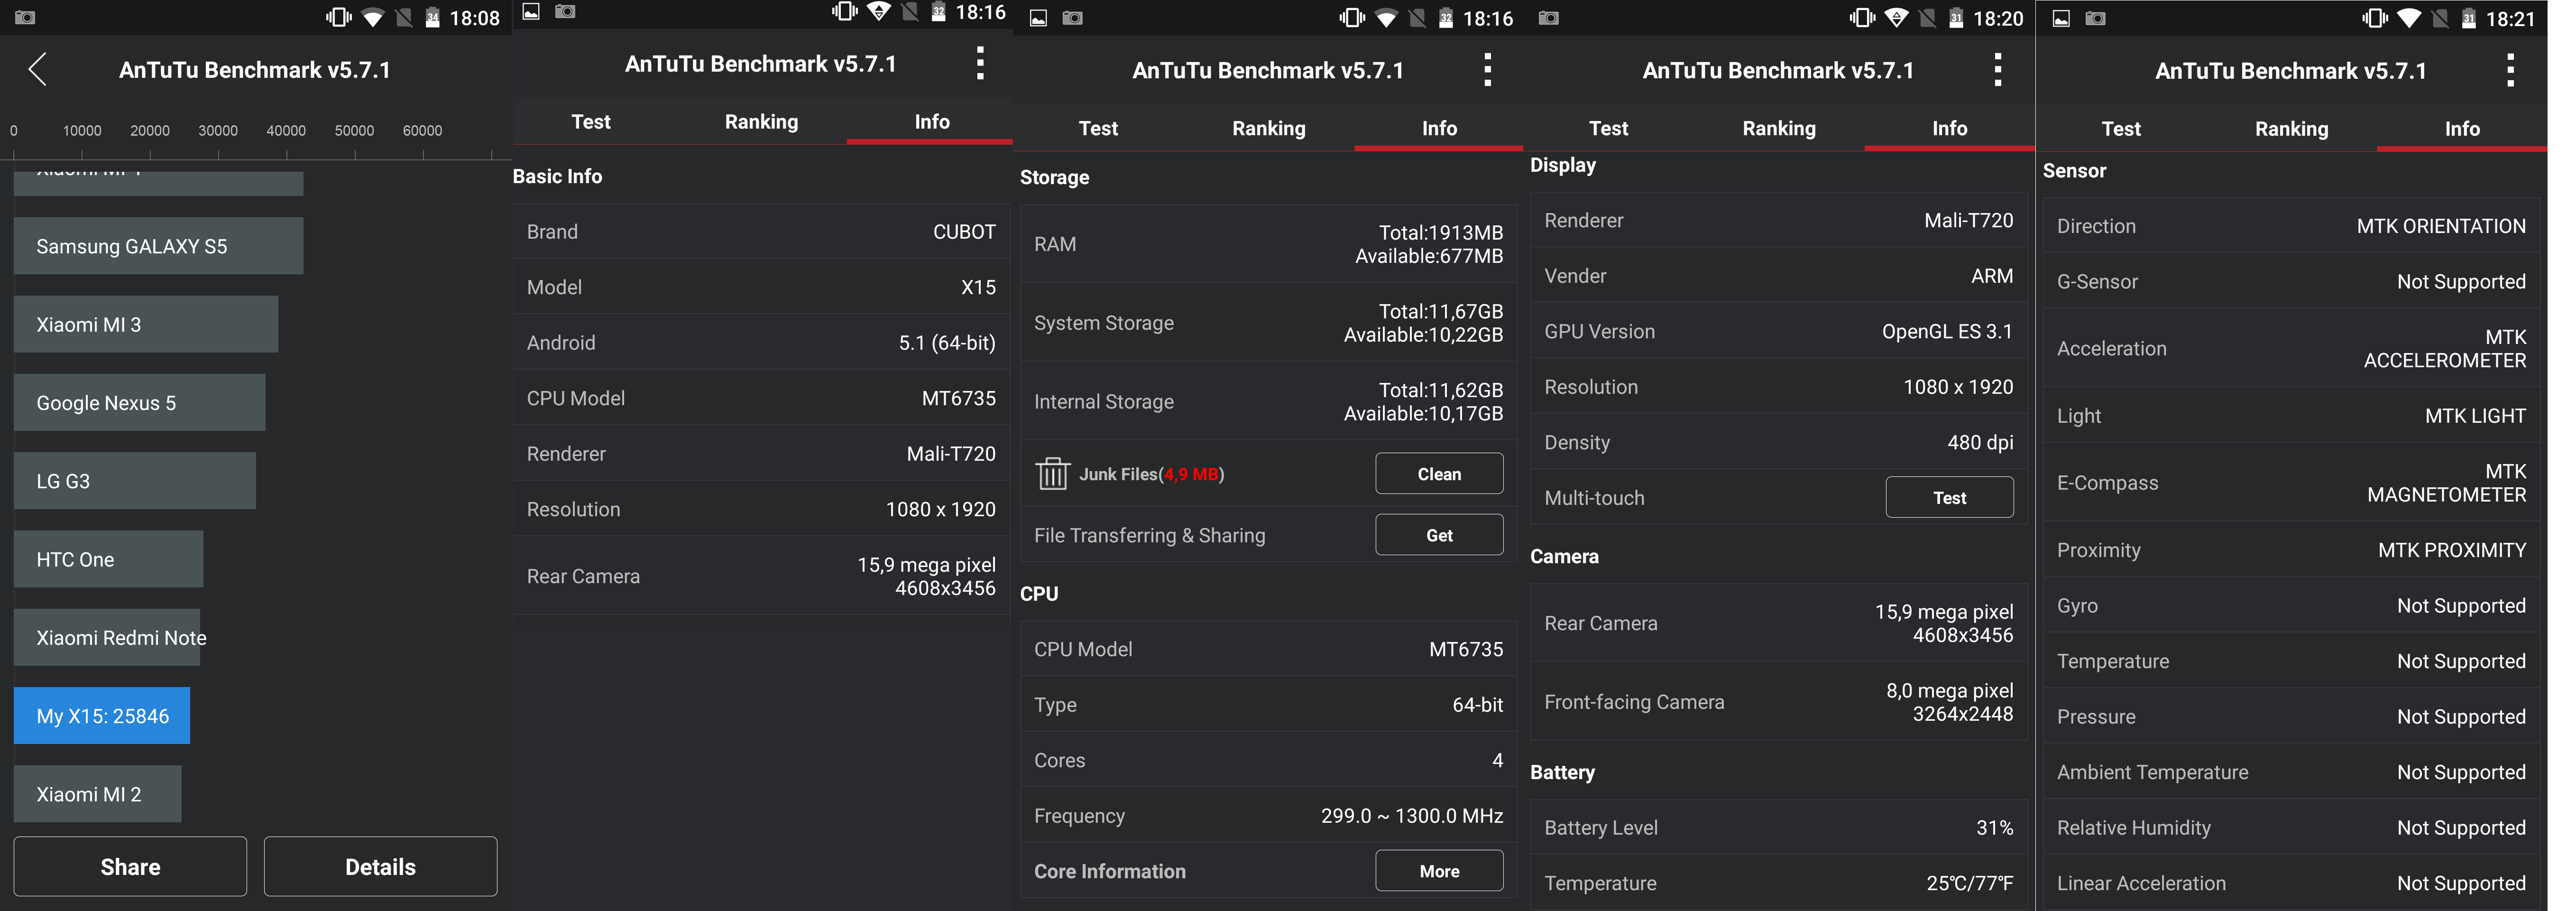Tap the picture notification icon on Sensor screen

click(x=2061, y=18)
